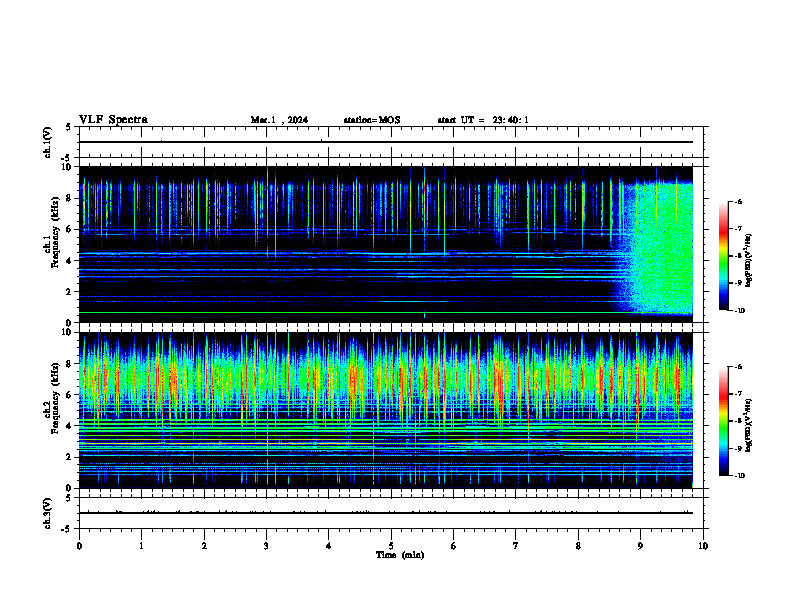Click time axis tick label "8"
This screenshot has height=612, width=792.
tap(578, 546)
